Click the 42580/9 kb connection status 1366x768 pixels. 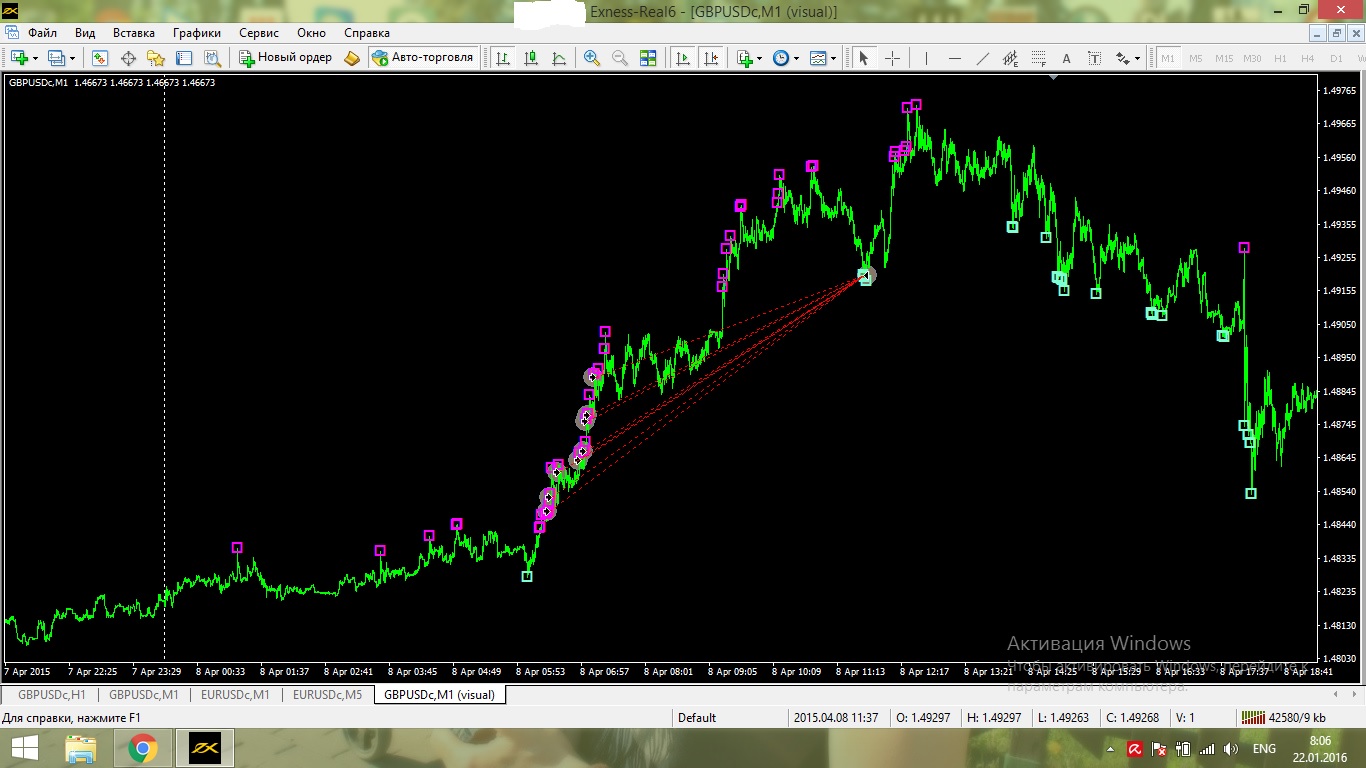coord(1282,717)
